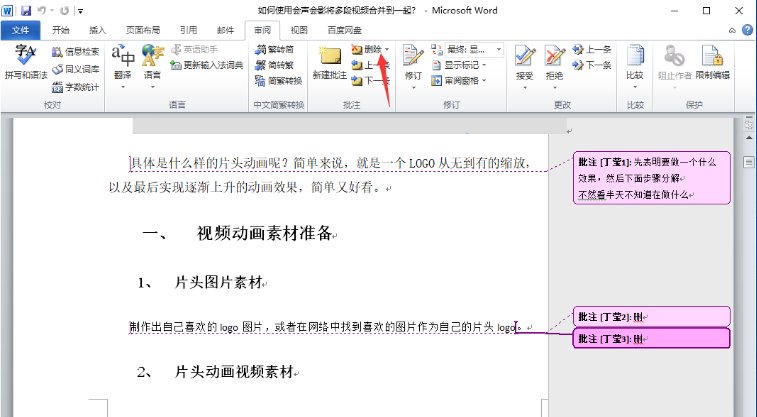Image resolution: width=757 pixels, height=417 pixels.
Task: Undo the last action
Action: pyautogui.click(x=42, y=10)
